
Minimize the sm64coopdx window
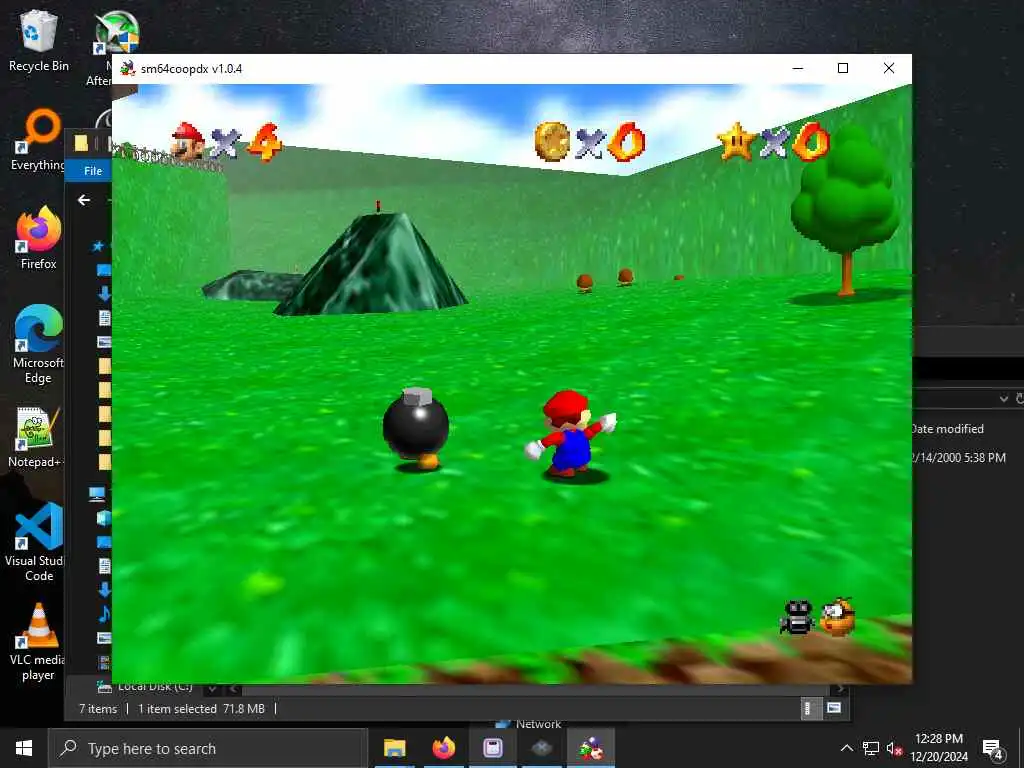[x=798, y=68]
